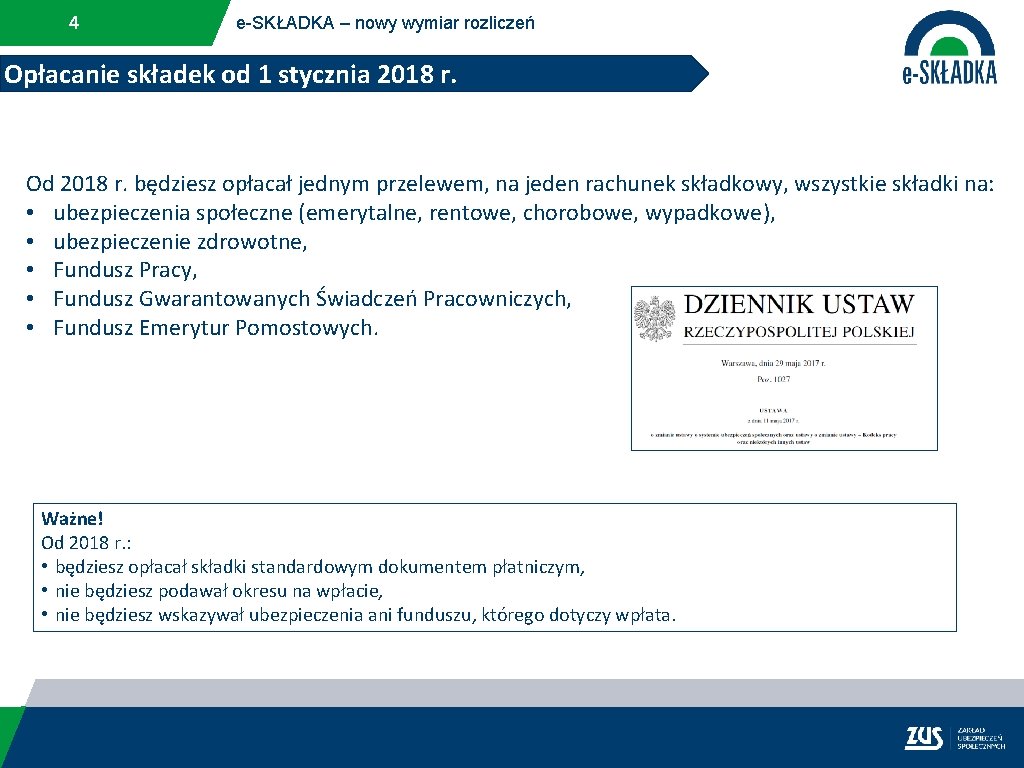
Task: Click bullet 'Fundusz Gwarantowanych Świadczeń Pracowniczych,'
Action: (312, 298)
